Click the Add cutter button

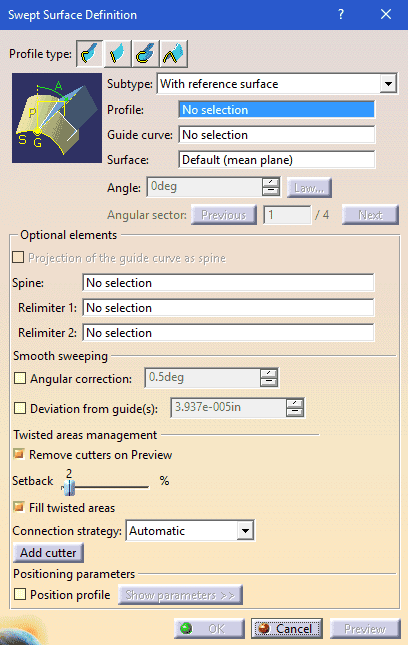(x=49, y=552)
